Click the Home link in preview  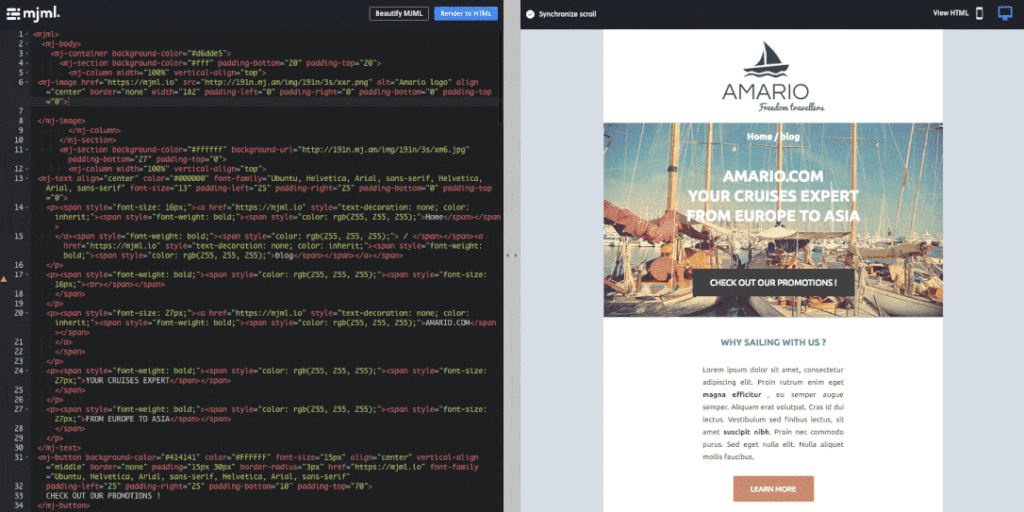point(758,135)
